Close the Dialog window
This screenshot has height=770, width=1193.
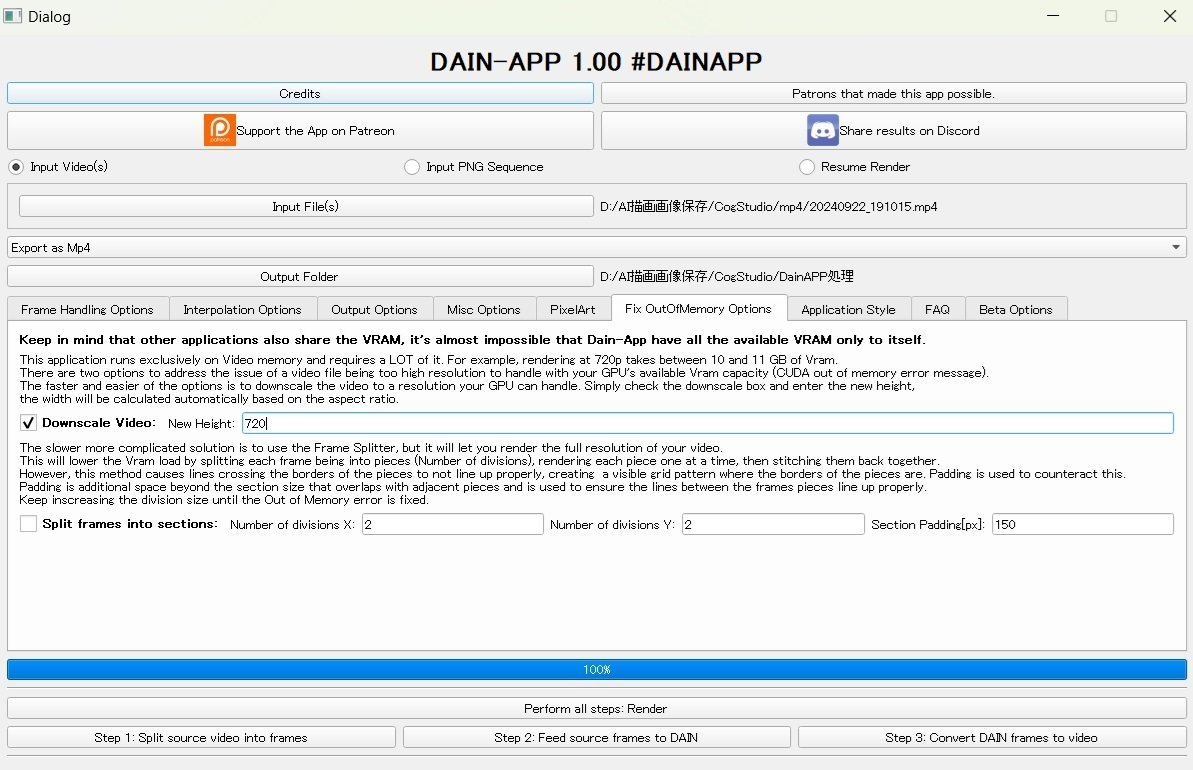click(x=1170, y=16)
